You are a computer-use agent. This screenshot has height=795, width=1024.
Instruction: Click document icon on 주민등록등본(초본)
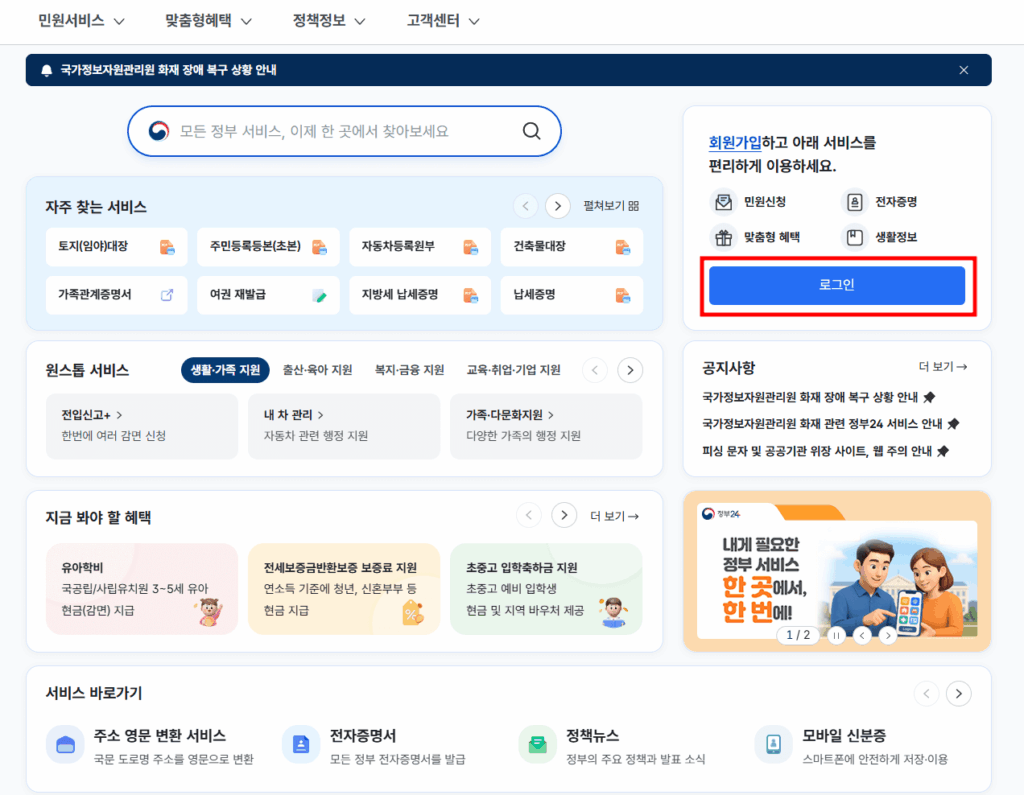[x=319, y=247]
